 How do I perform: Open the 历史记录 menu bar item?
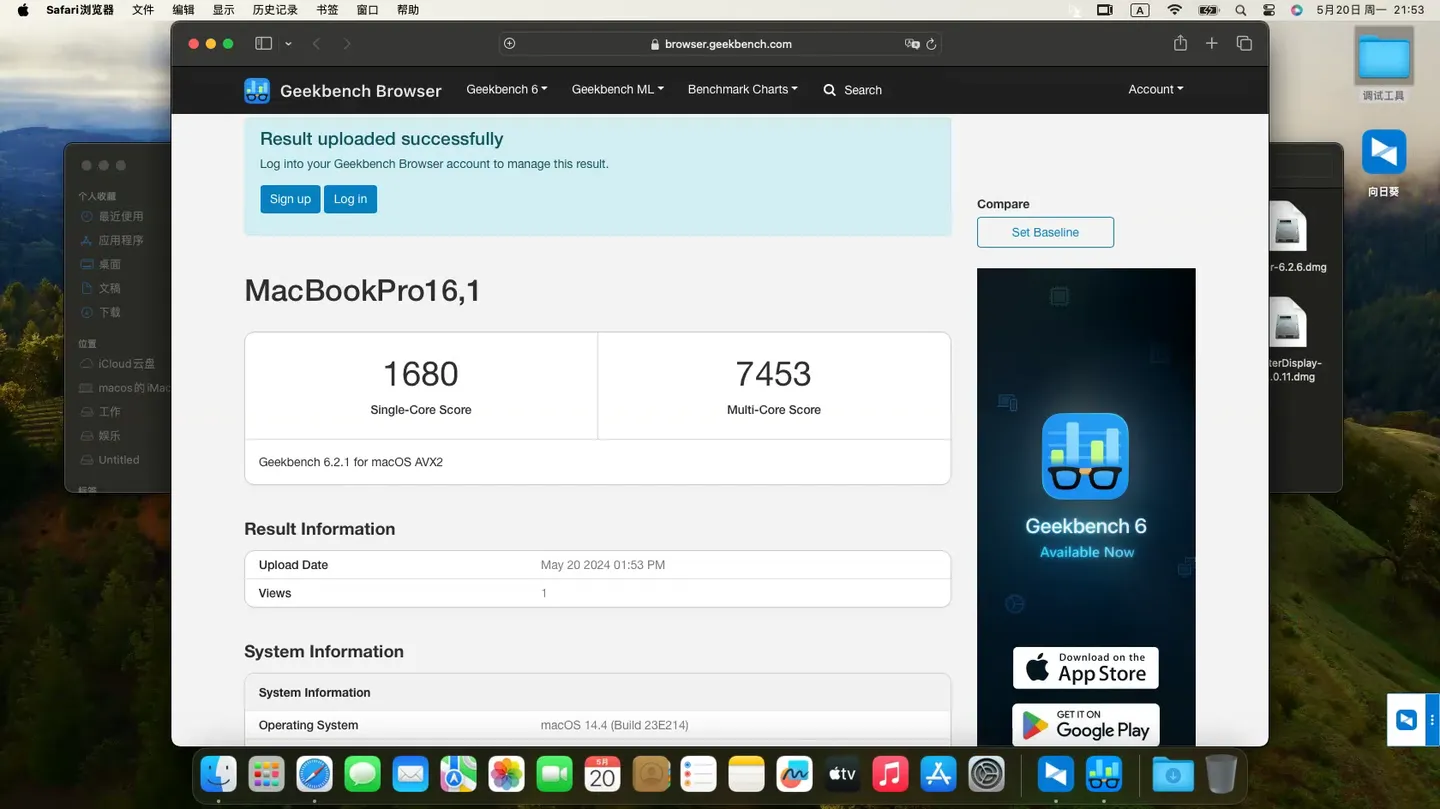tap(275, 10)
